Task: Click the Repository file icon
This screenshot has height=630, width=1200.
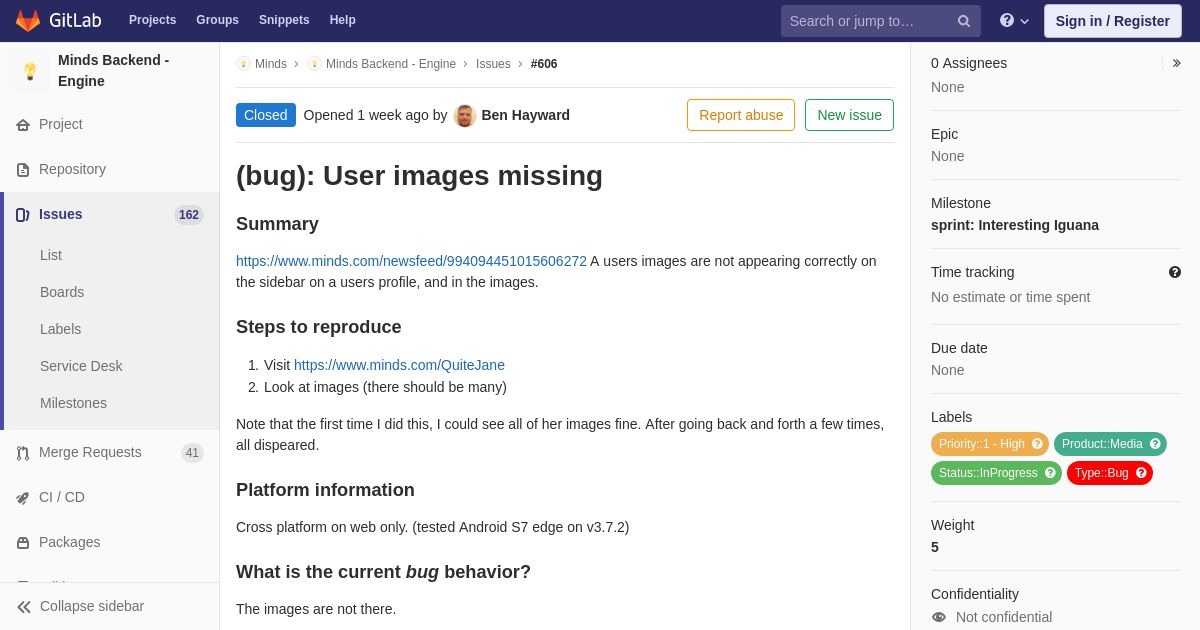Action: [x=23, y=170]
